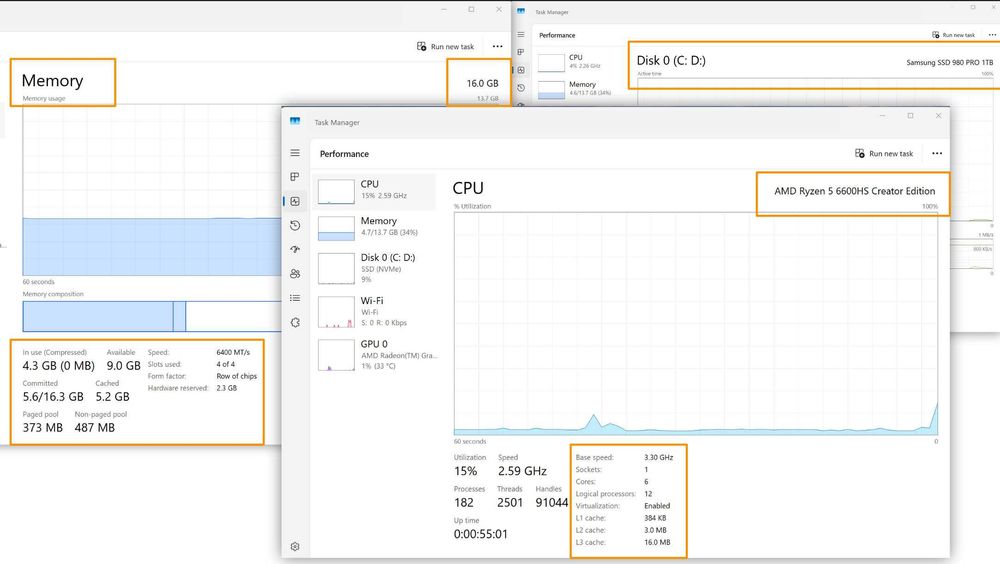This screenshot has height=564, width=1000.
Task: Click Samsung SSD 980 PRO 1TB label
Action: 950,63
